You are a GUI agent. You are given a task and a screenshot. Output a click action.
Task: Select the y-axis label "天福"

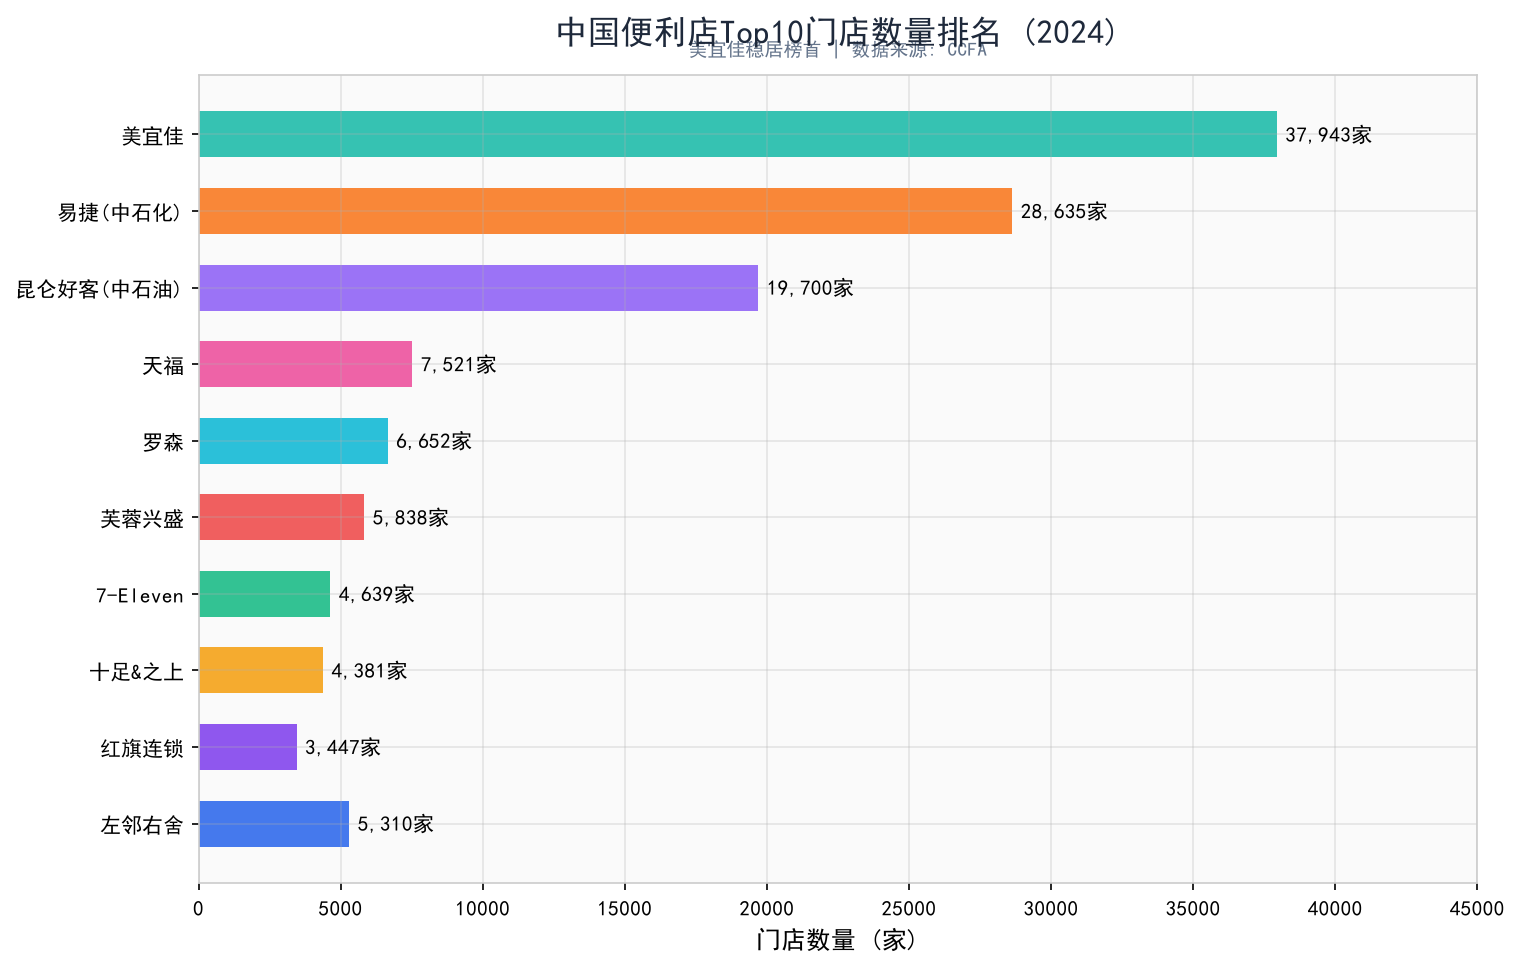coord(164,365)
